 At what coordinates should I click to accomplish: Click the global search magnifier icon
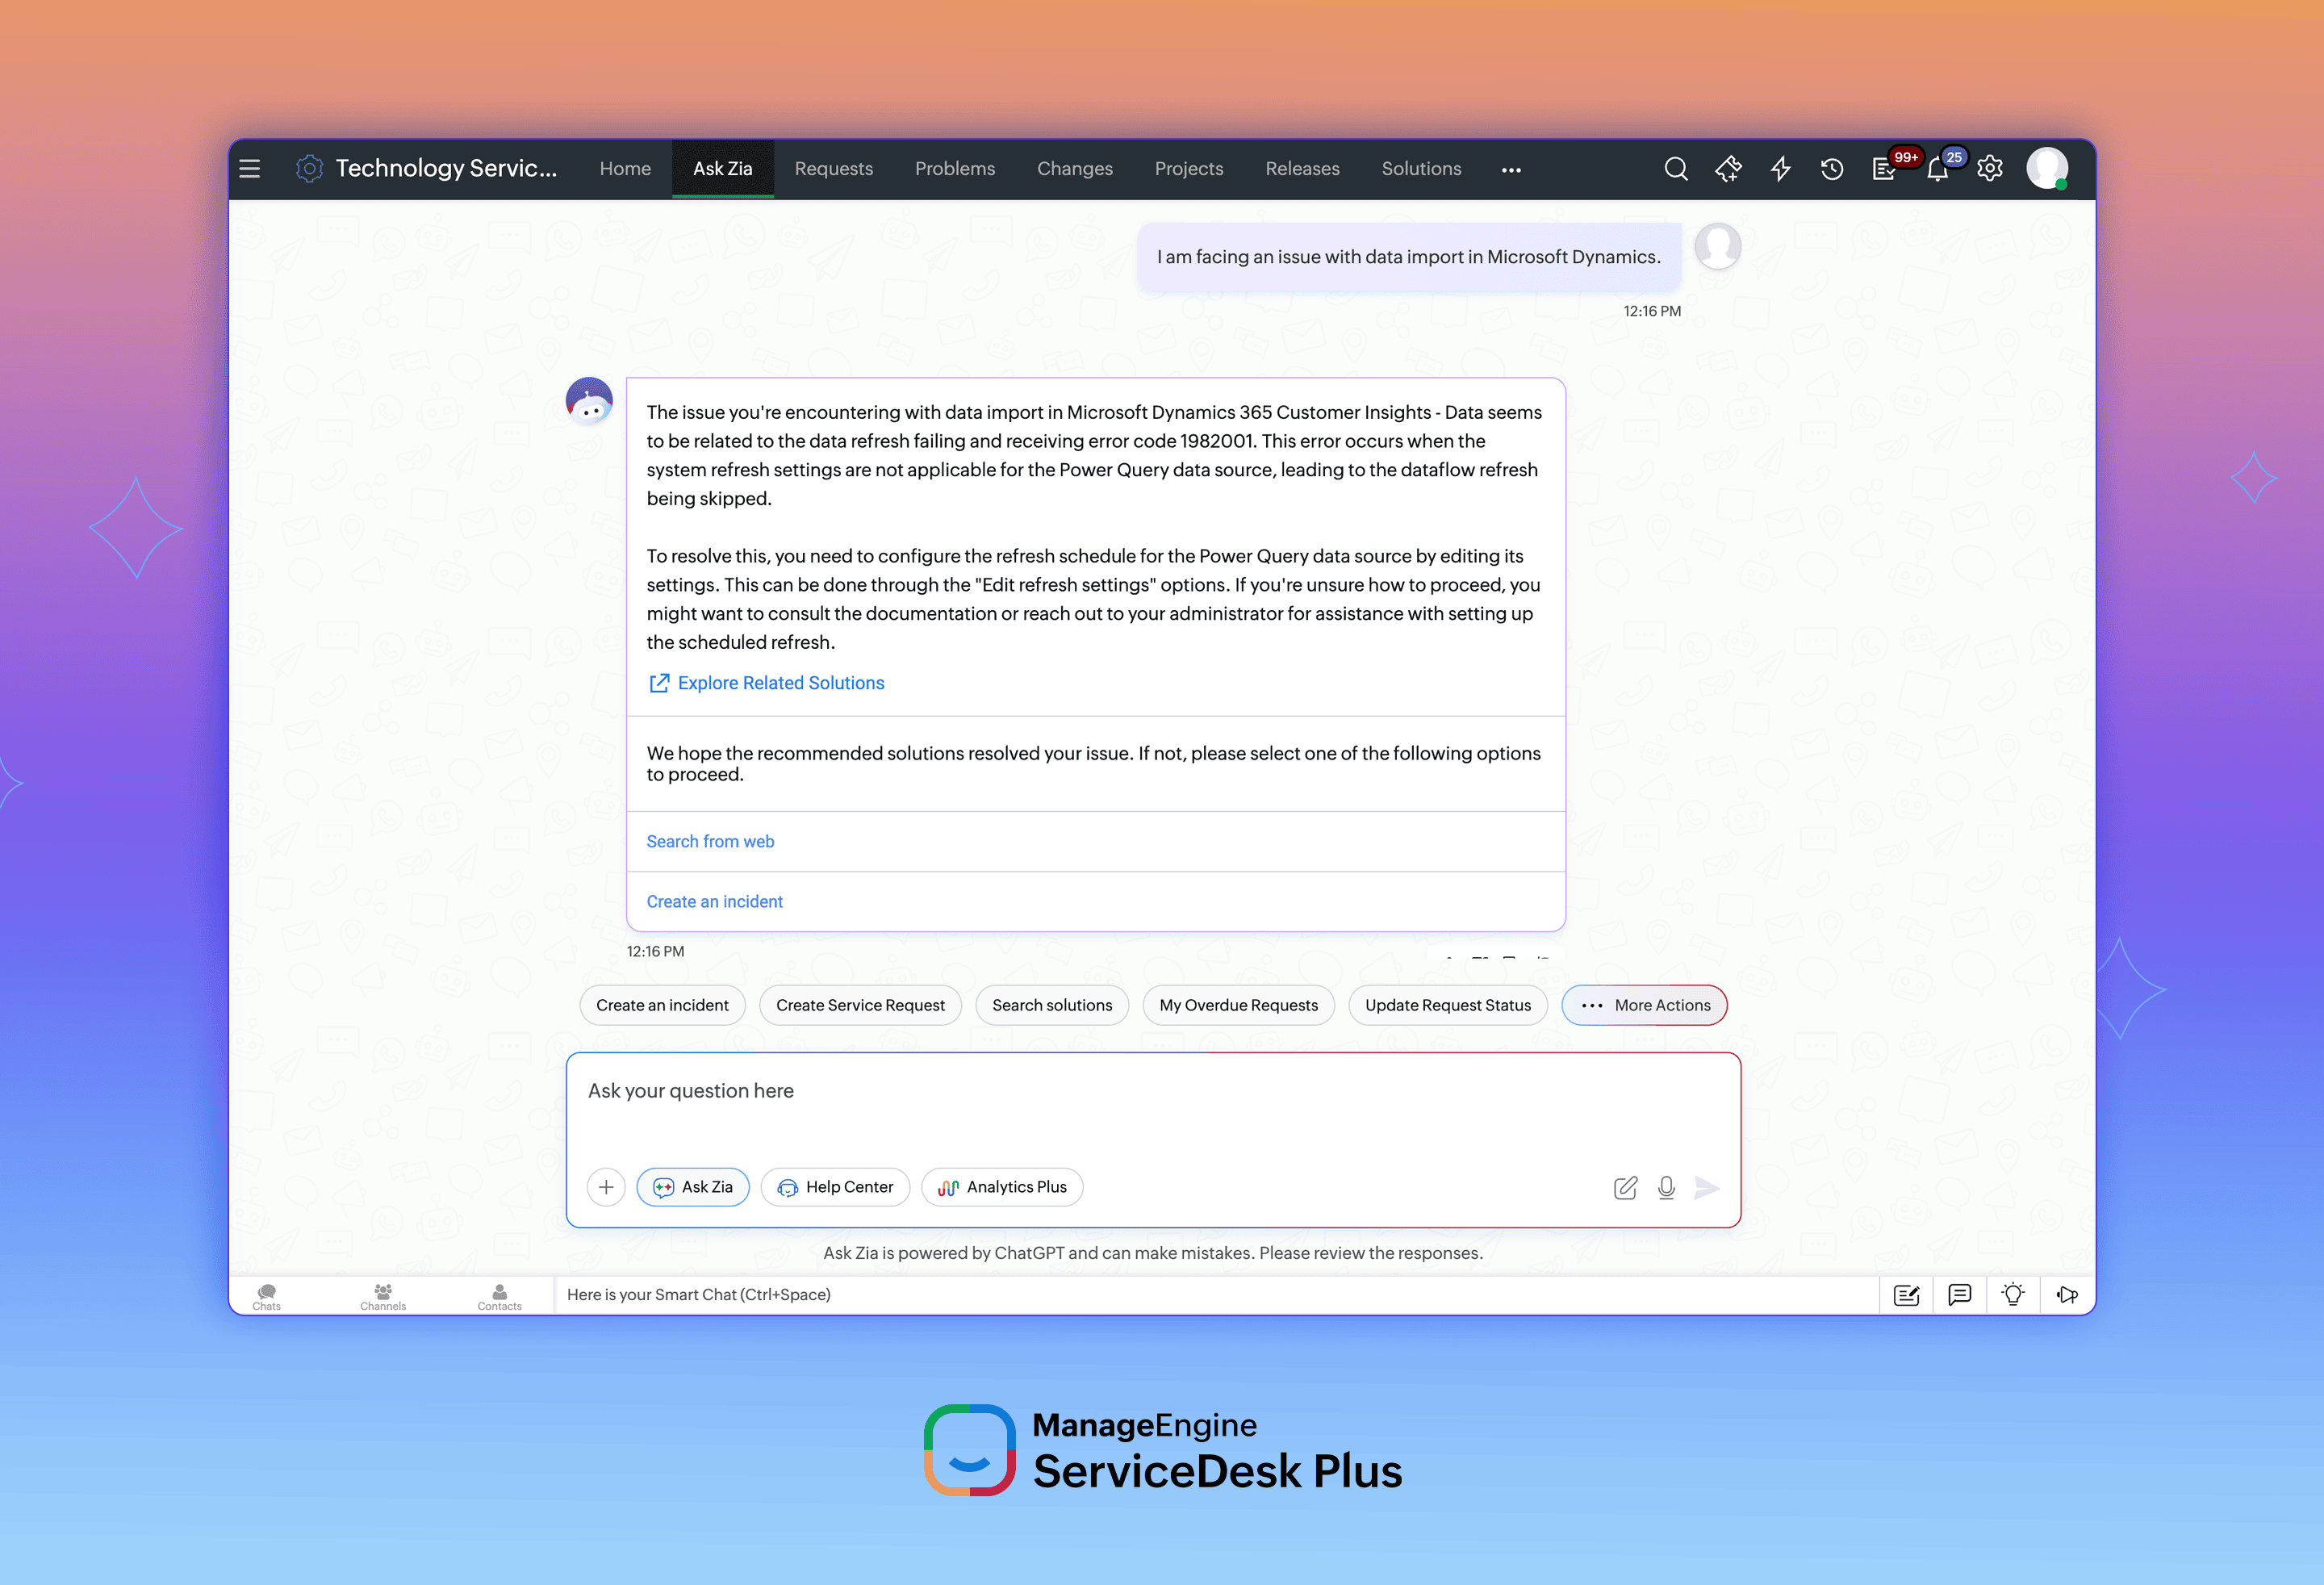1676,169
